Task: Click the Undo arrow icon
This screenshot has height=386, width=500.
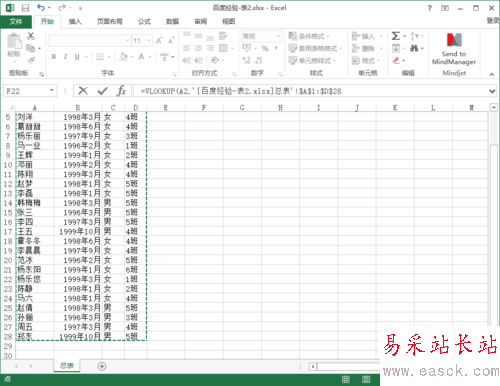Action: click(41, 7)
